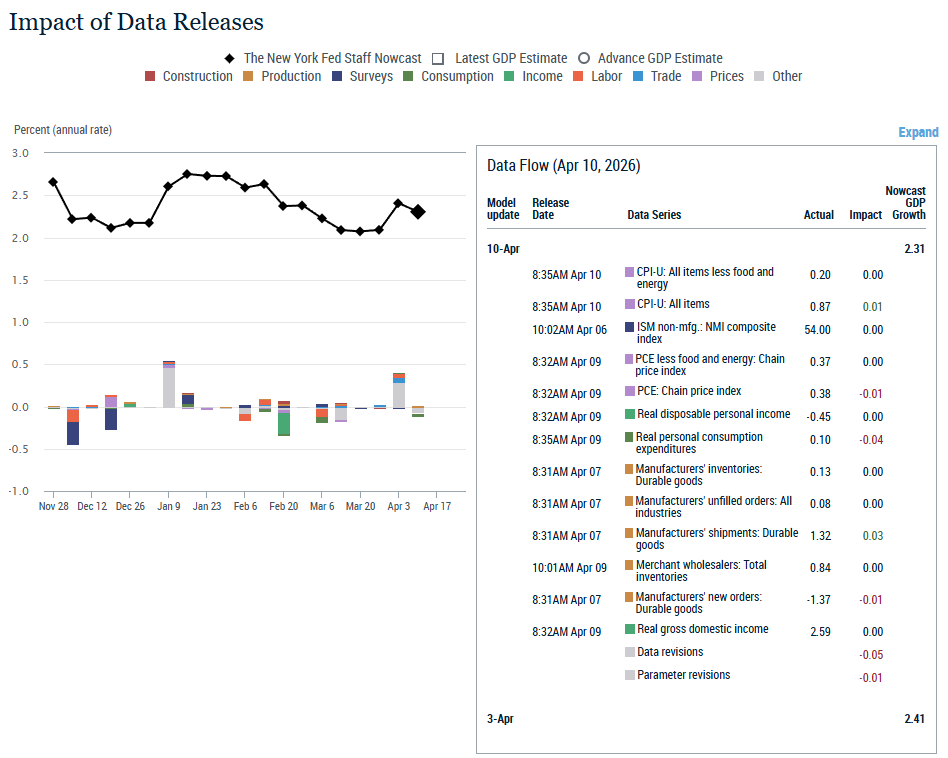This screenshot has height=758, width=948.
Task: Collapse the 10-Apr model update row
Action: [x=503, y=249]
